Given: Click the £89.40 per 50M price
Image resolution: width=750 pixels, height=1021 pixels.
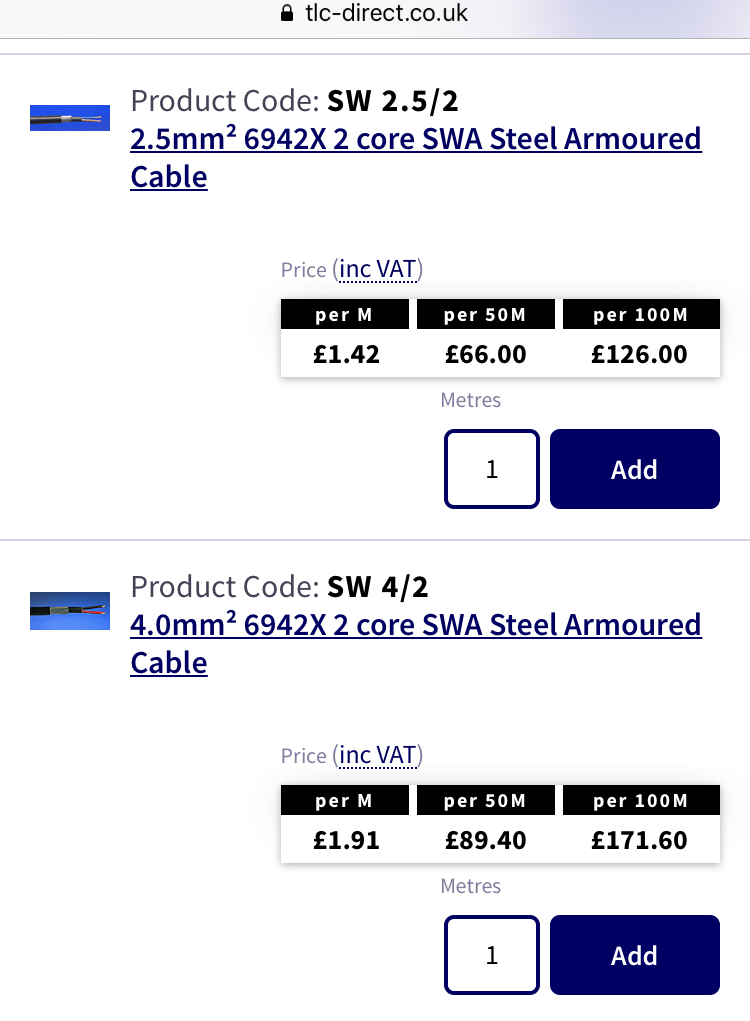Looking at the screenshot, I should pyautogui.click(x=486, y=840).
